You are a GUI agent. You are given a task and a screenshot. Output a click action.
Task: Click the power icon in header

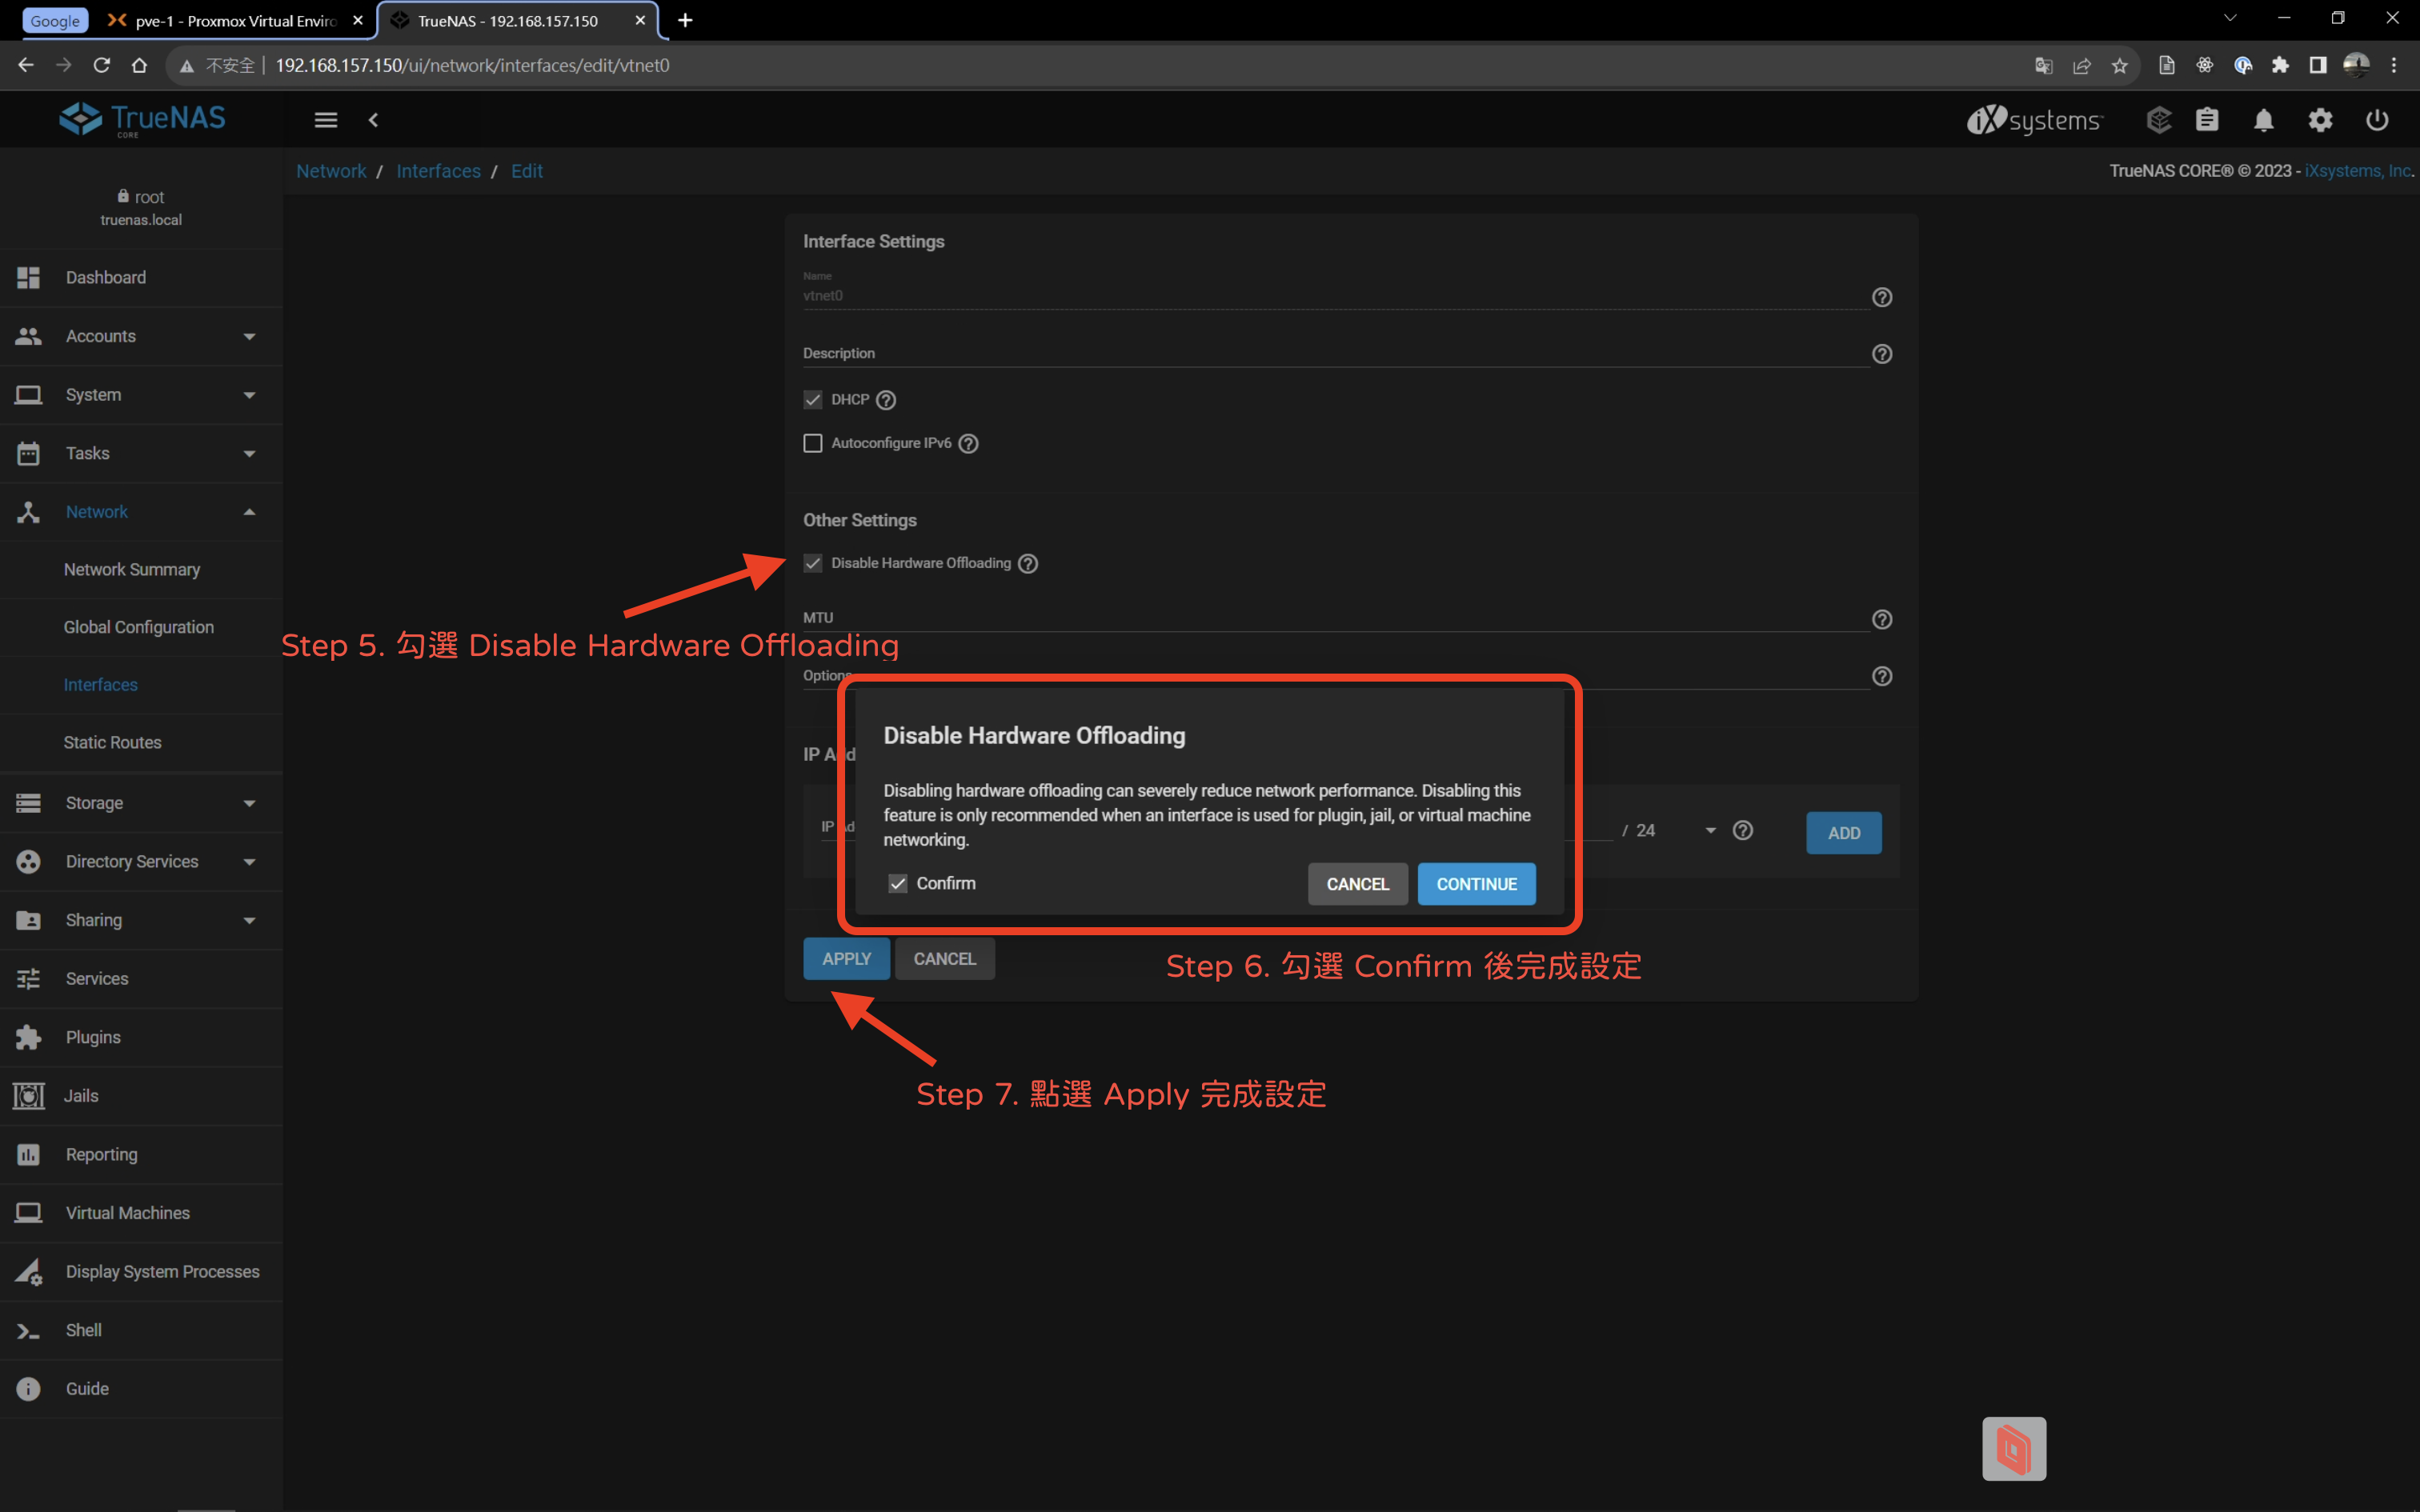pyautogui.click(x=2377, y=120)
